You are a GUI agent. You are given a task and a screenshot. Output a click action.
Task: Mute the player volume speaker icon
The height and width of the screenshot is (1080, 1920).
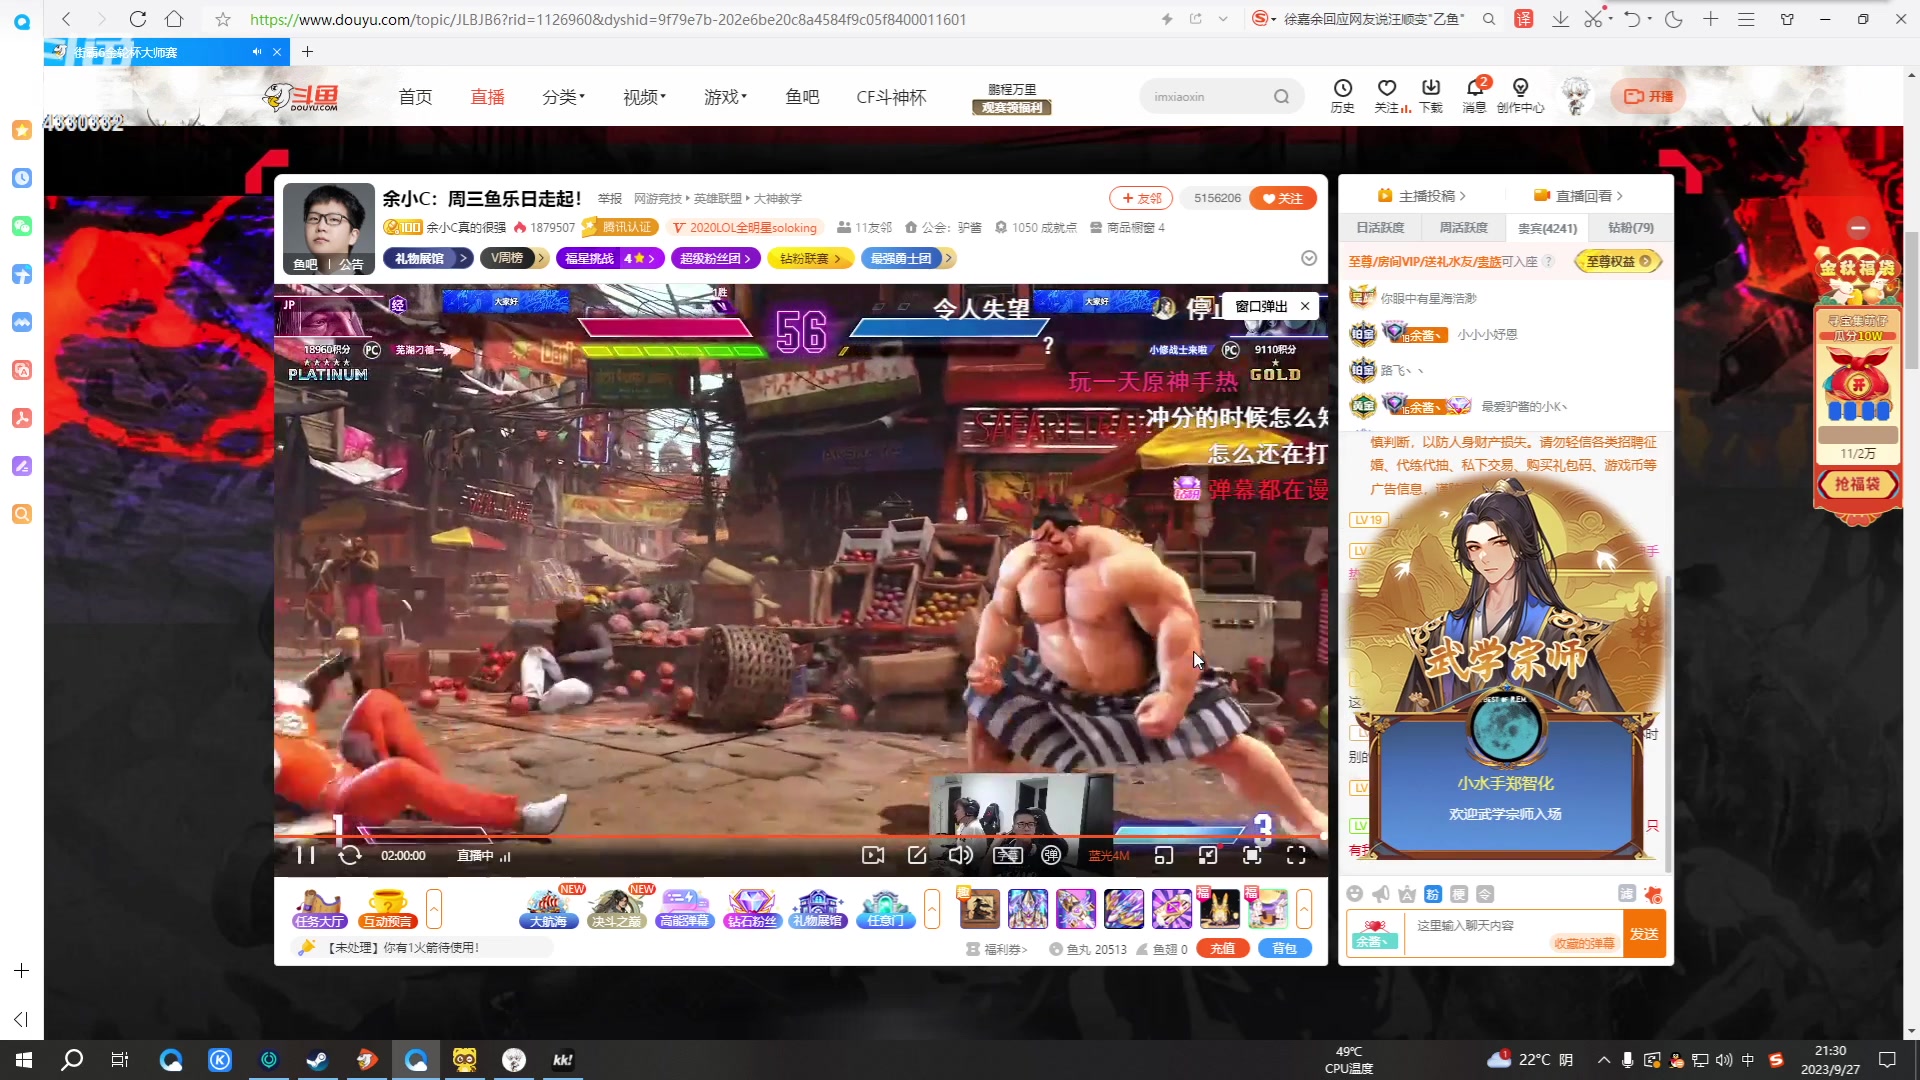[x=960, y=855]
